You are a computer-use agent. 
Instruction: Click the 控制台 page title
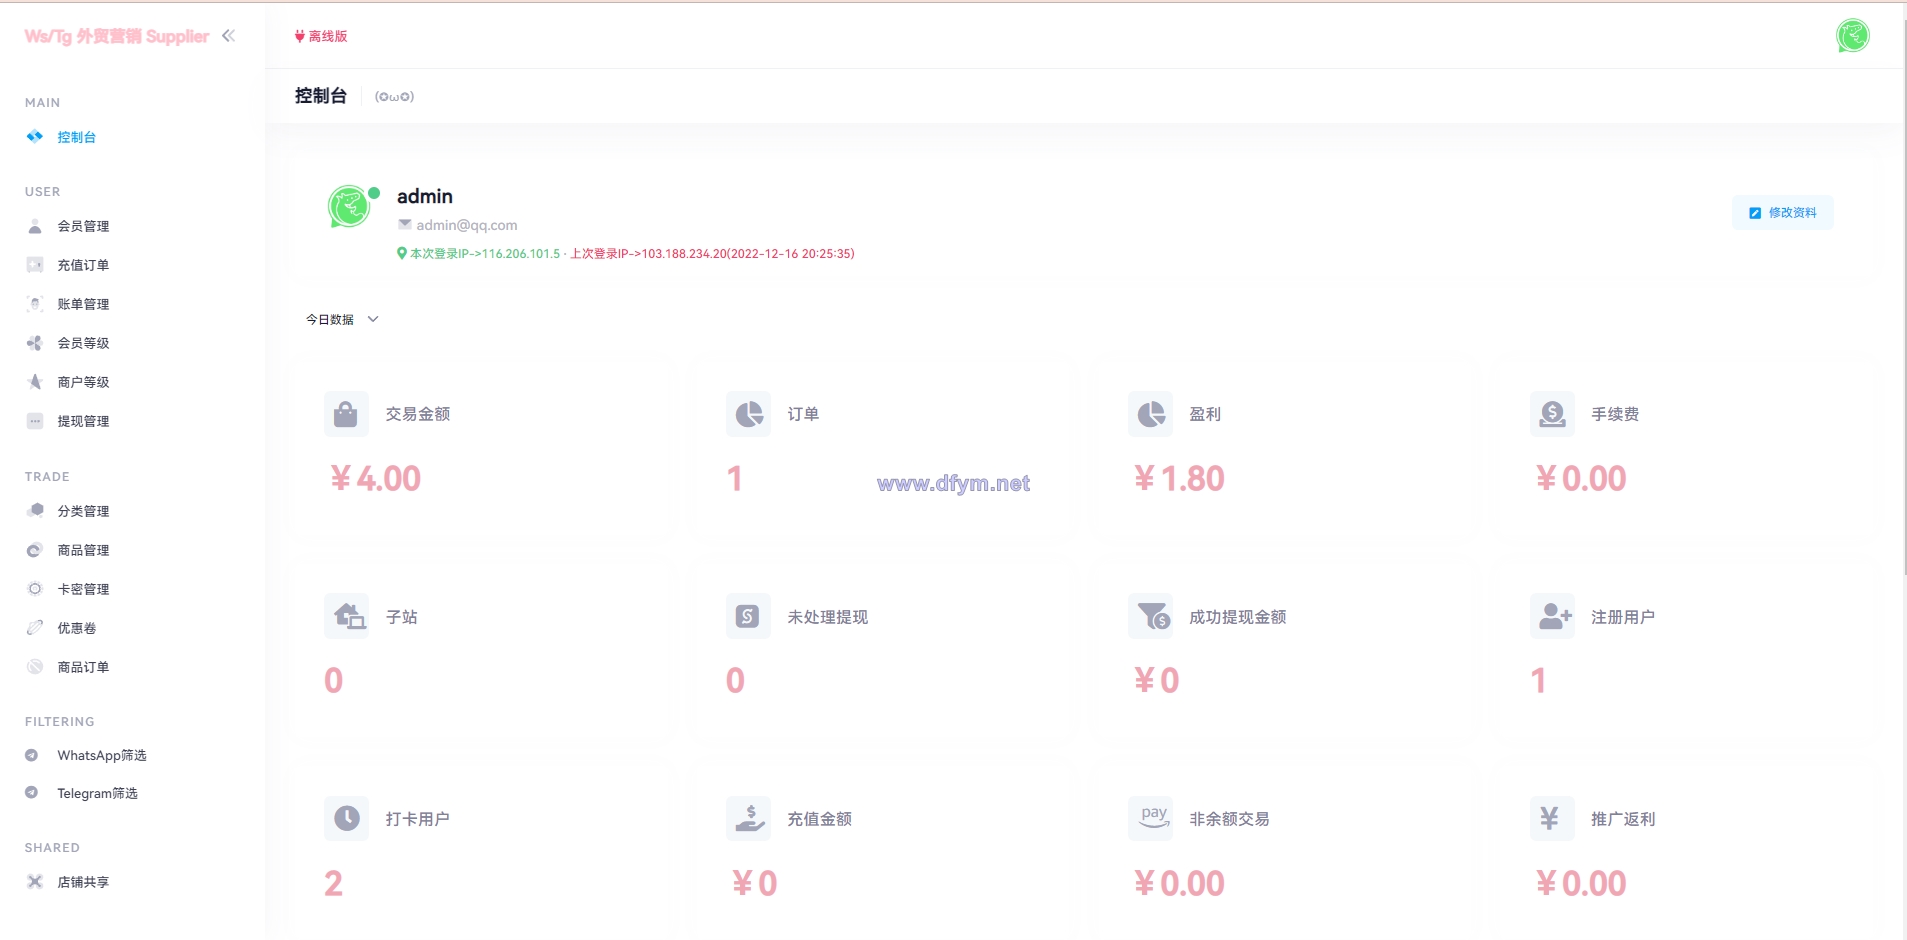[x=320, y=96]
